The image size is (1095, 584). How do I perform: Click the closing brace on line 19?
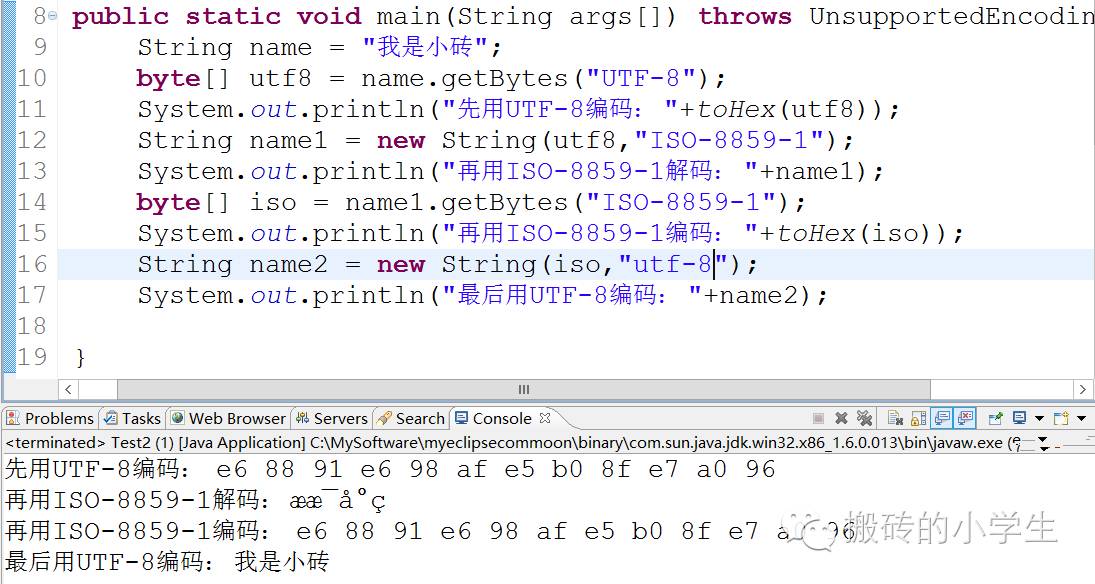(80, 357)
